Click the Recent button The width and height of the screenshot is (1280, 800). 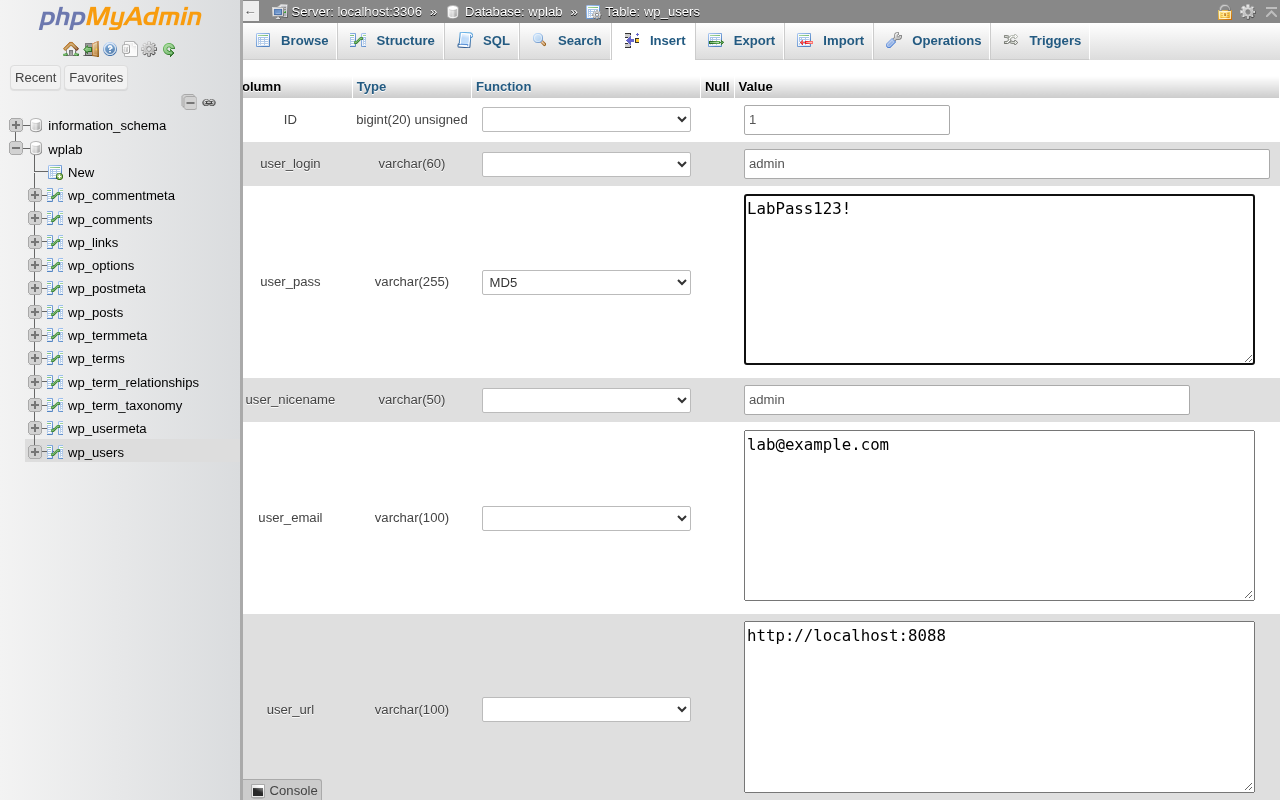pos(35,78)
